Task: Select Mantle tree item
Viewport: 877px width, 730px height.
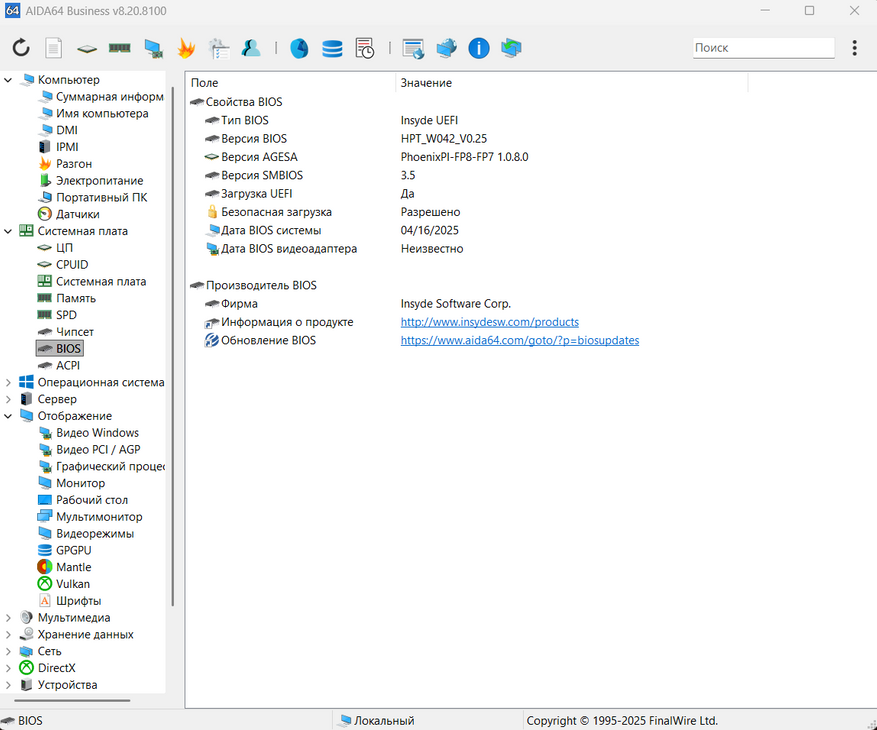Action: tap(64, 567)
